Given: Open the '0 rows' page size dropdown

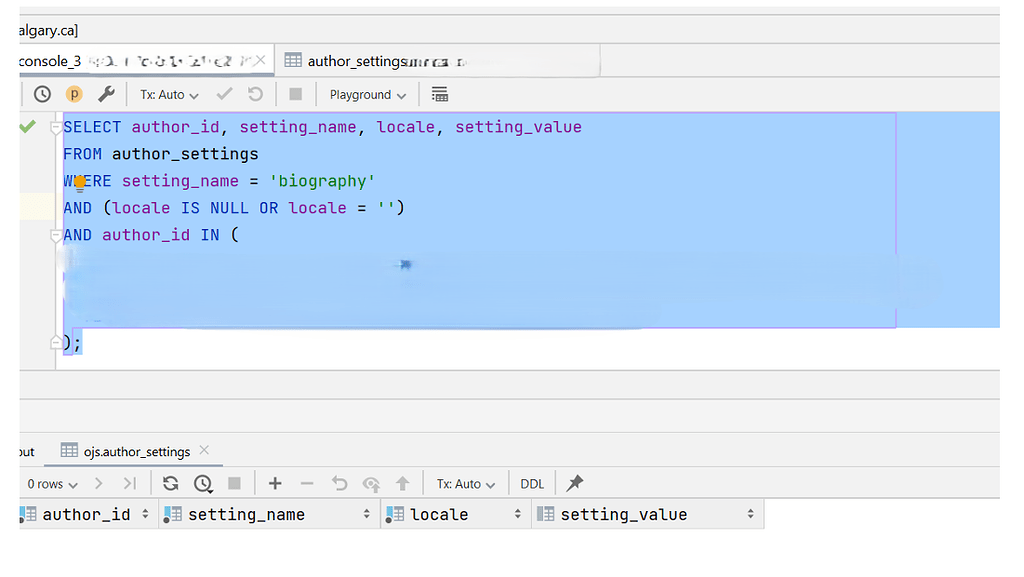Looking at the screenshot, I should tap(52, 483).
